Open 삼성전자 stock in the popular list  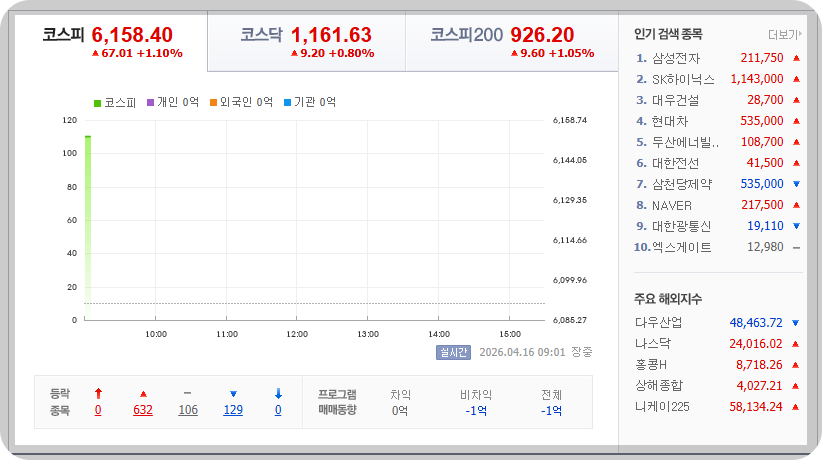tap(676, 58)
